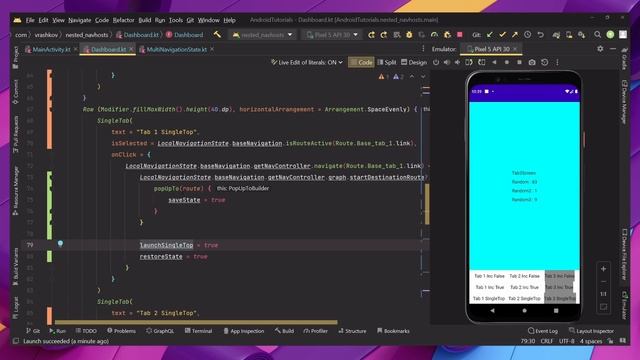Open Pixel 5 API 30 device dropdown
The width and height of the screenshot is (640, 360).
(x=332, y=35)
